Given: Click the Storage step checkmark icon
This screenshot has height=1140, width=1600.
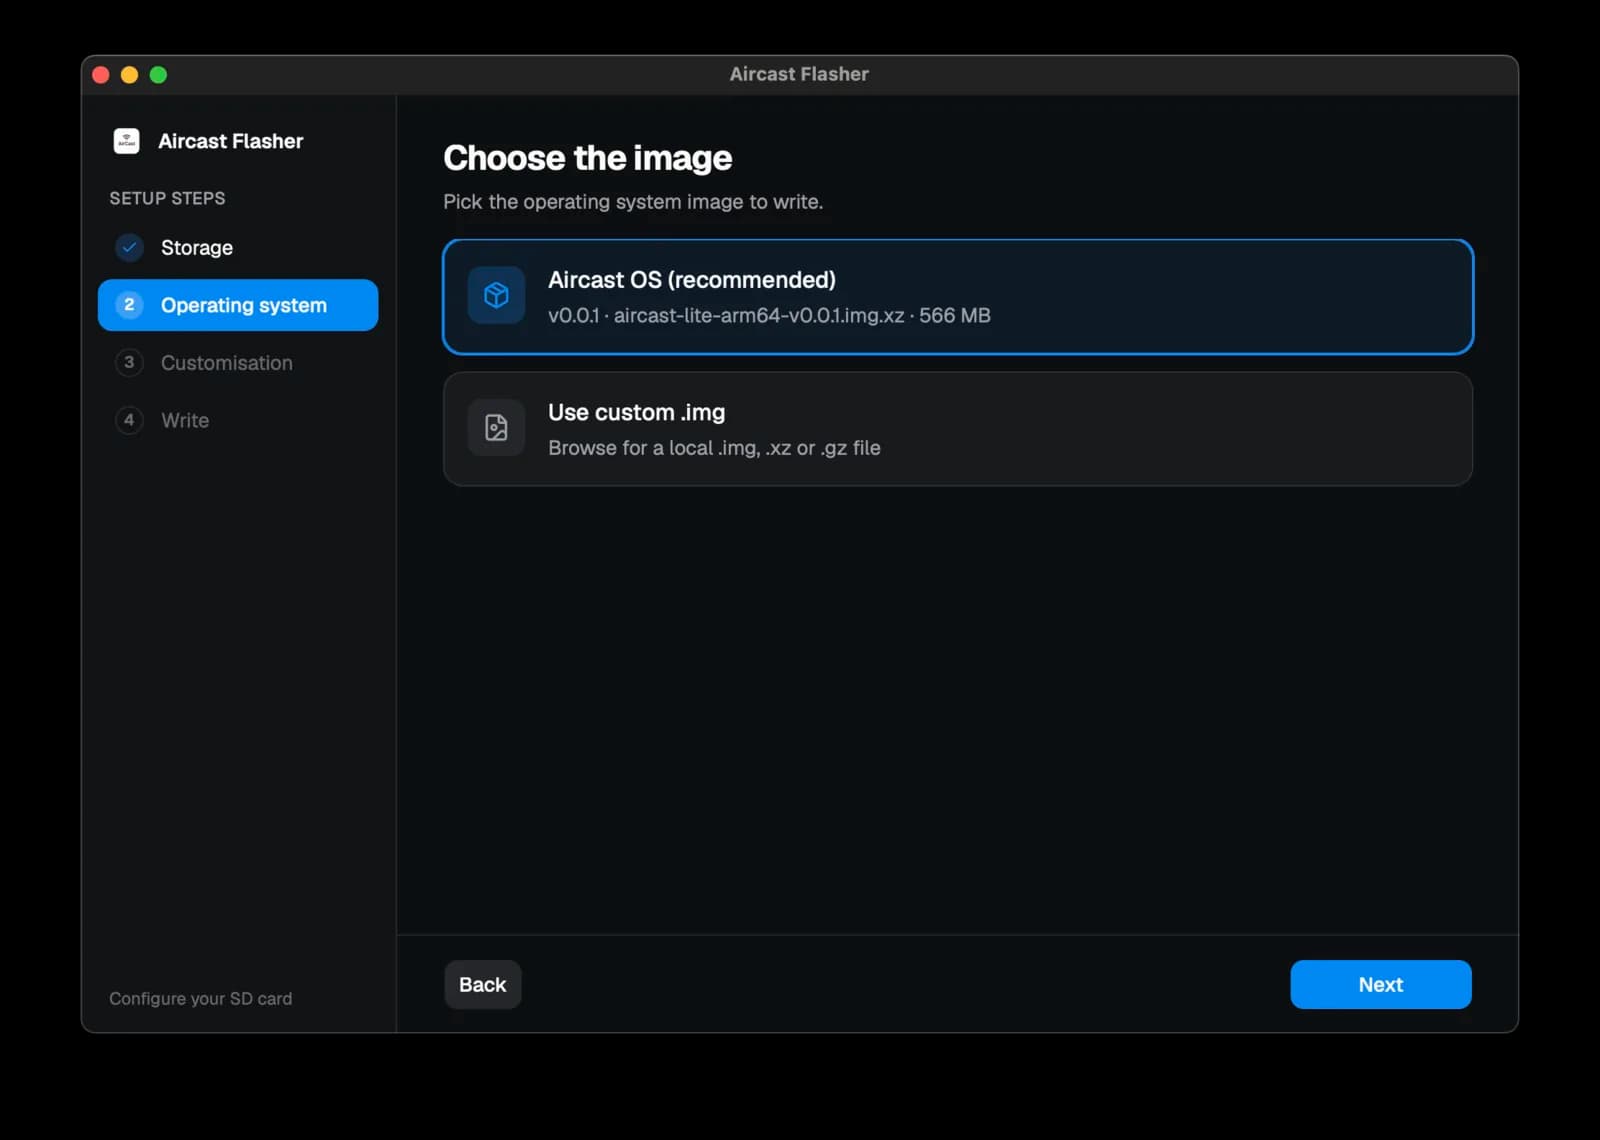Looking at the screenshot, I should pyautogui.click(x=129, y=247).
